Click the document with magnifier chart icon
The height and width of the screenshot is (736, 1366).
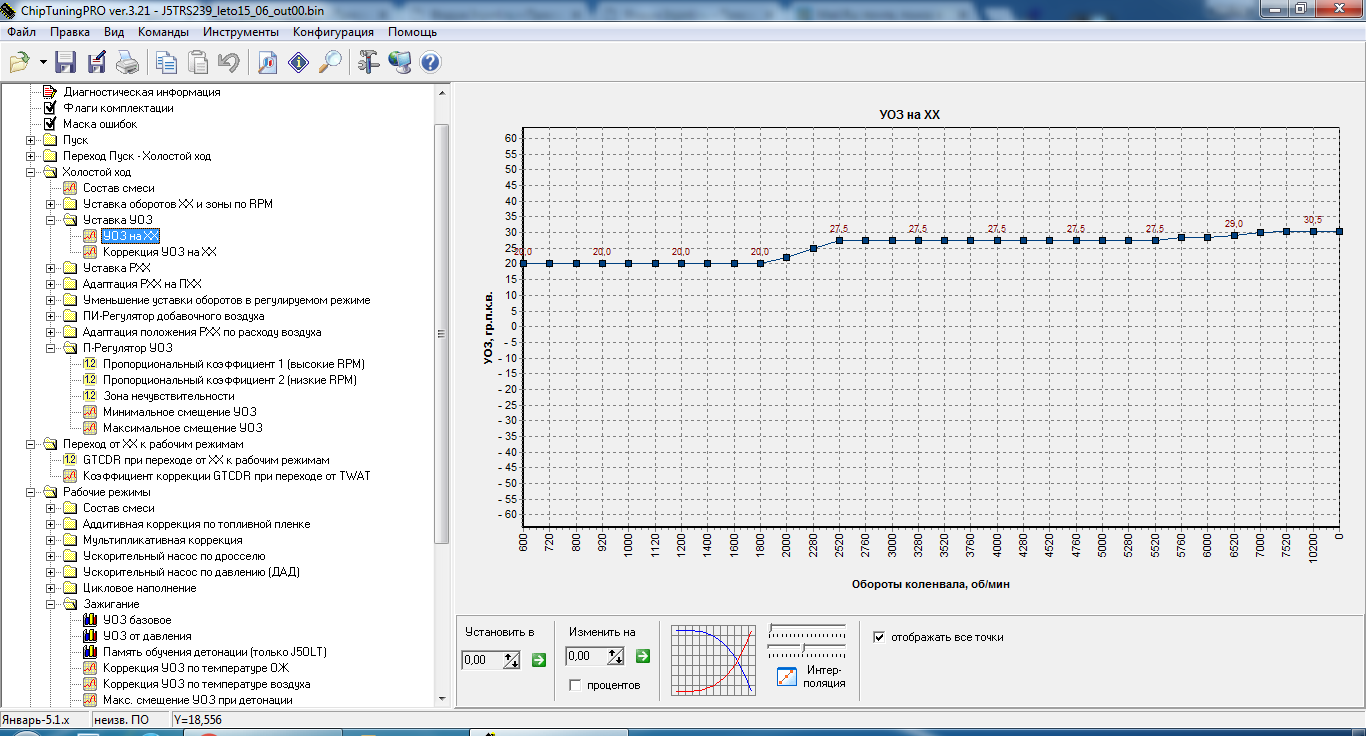coord(267,62)
